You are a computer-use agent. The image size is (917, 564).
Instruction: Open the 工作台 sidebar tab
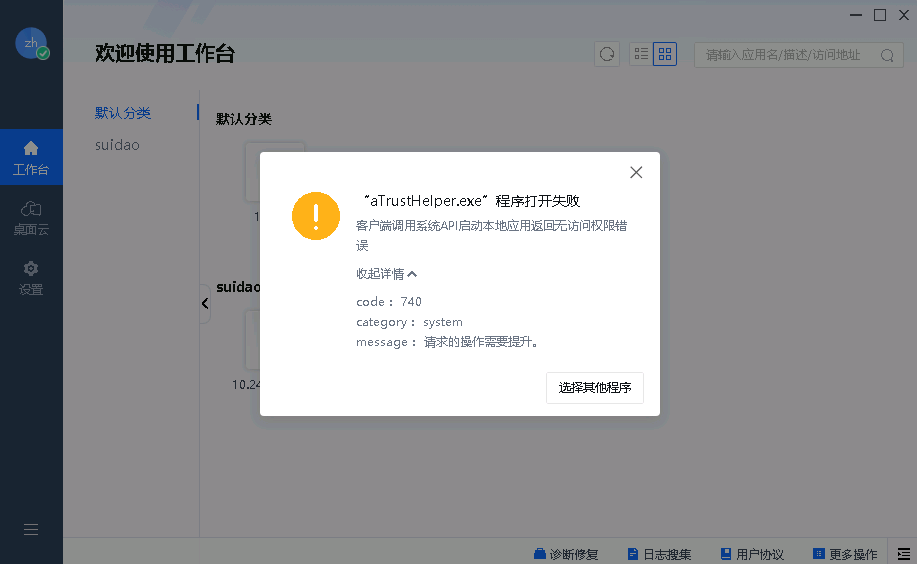coord(31,157)
